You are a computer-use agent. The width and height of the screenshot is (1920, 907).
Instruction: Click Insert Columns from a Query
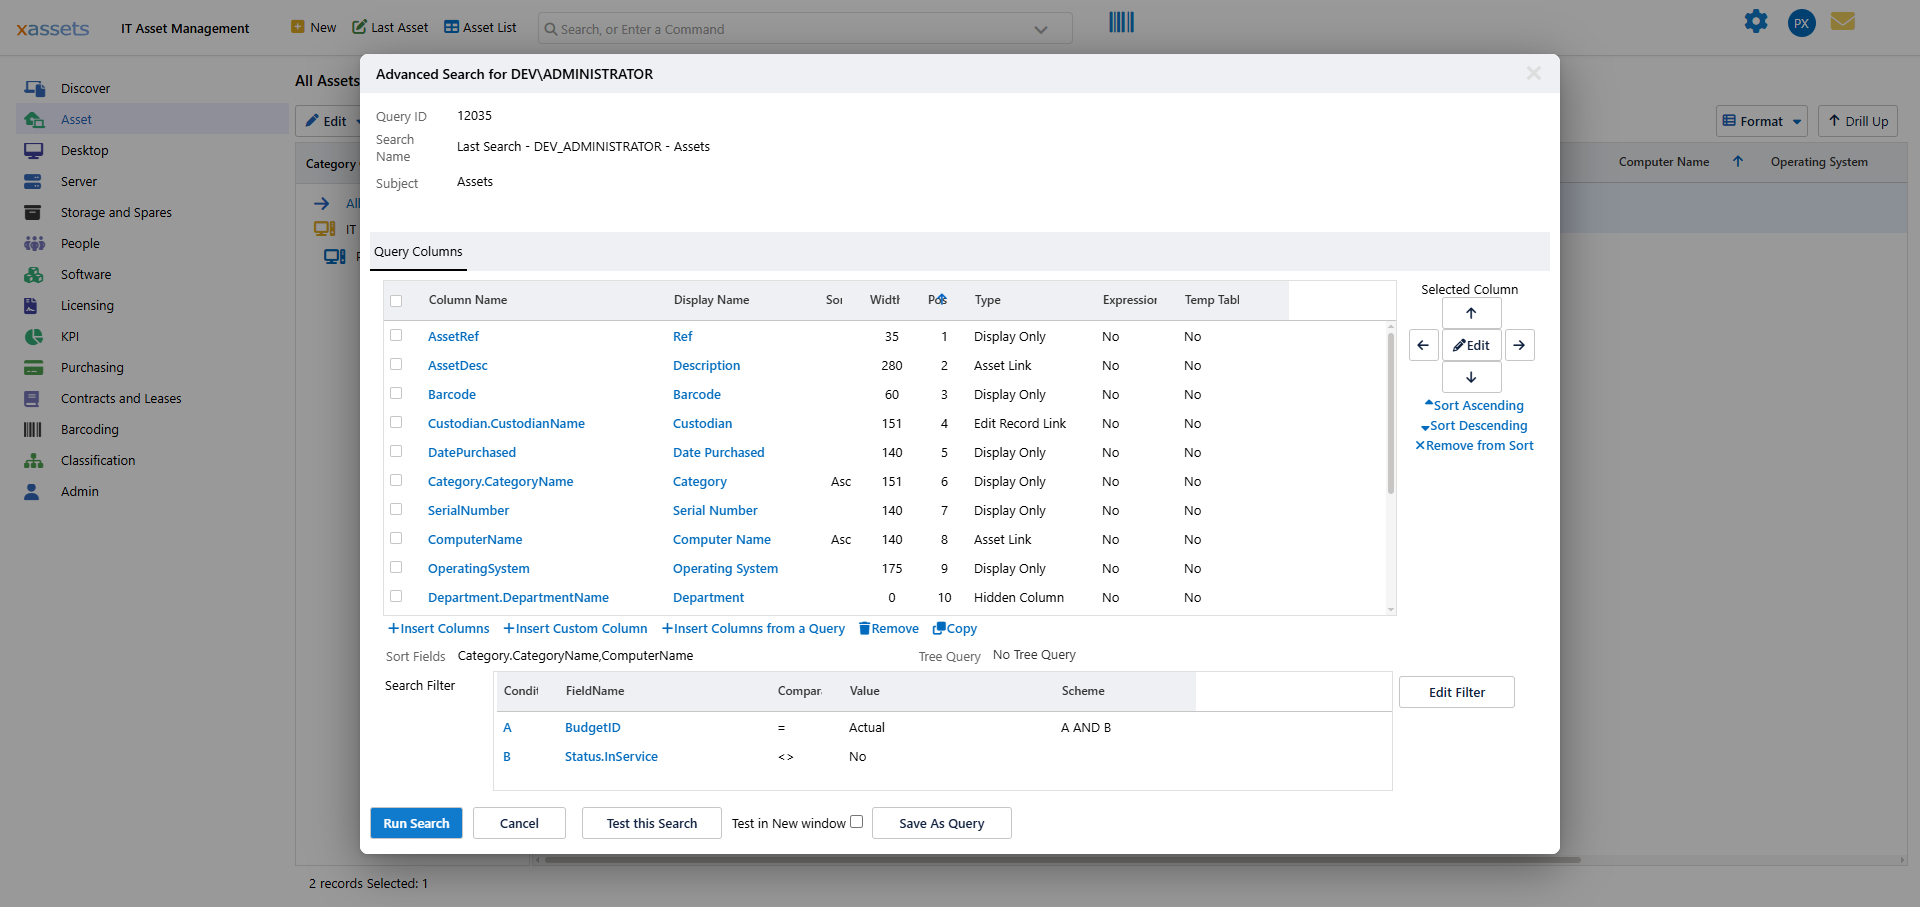pyautogui.click(x=753, y=628)
